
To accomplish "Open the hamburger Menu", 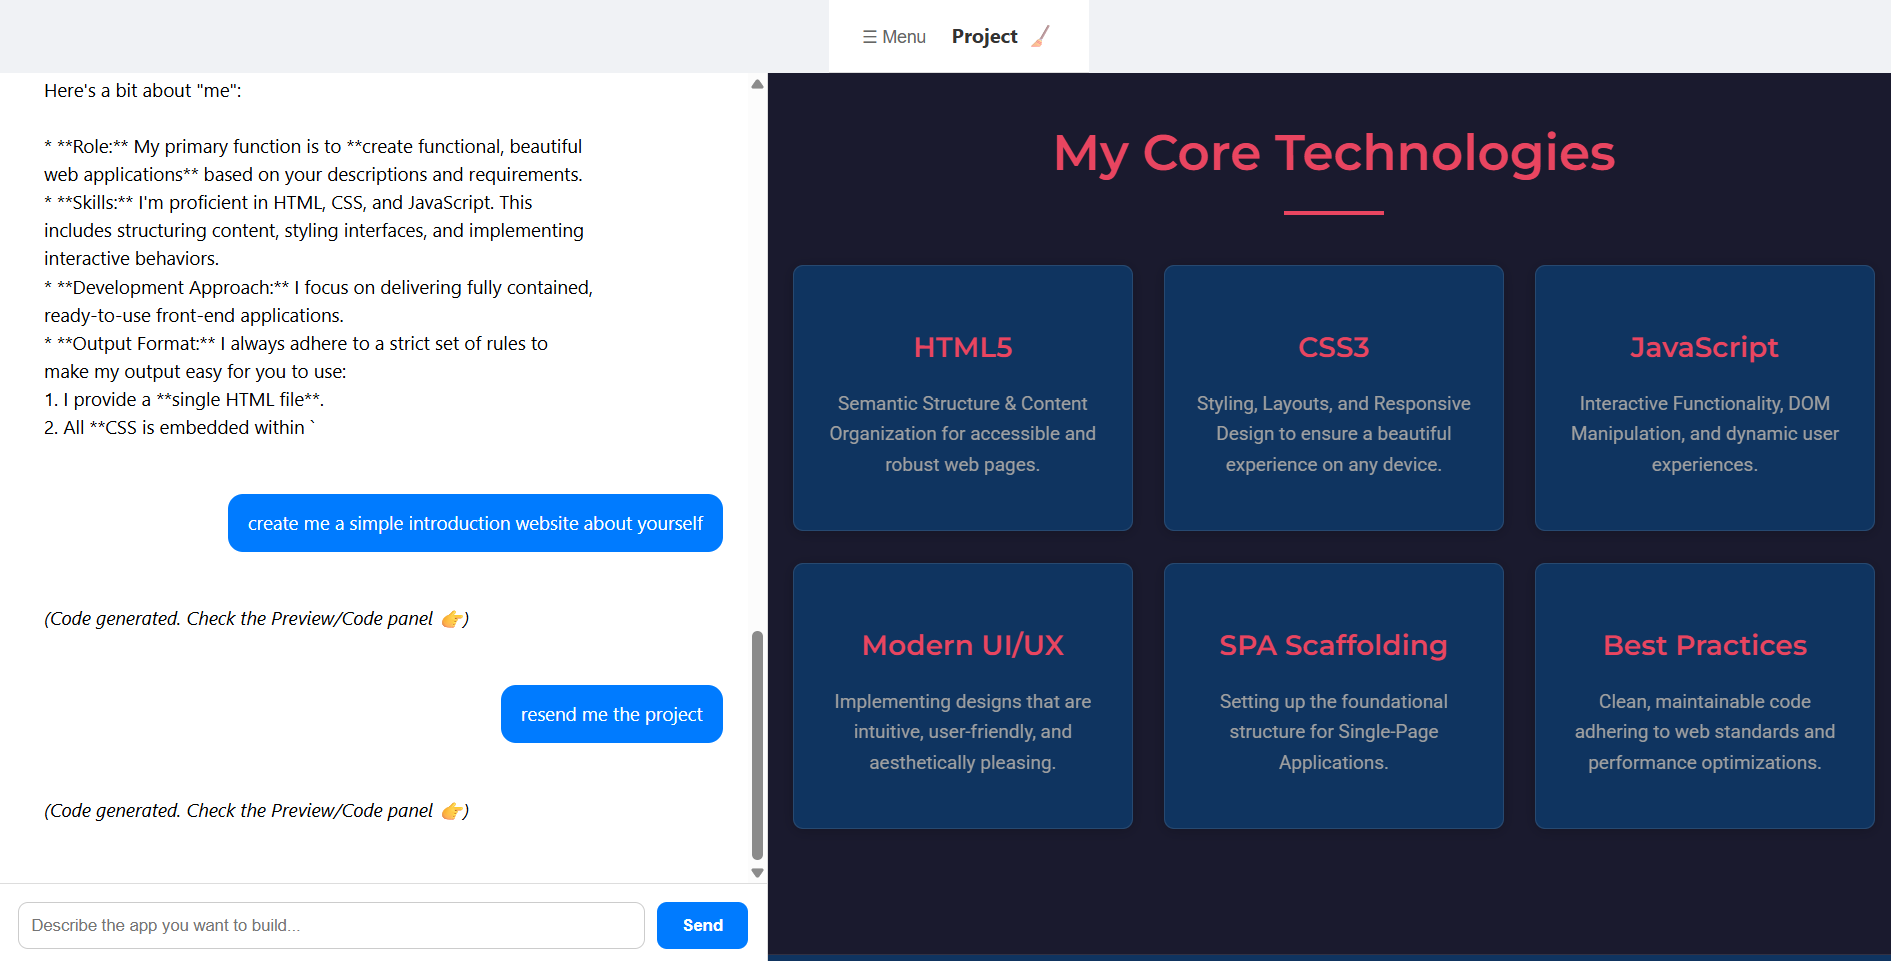I will tap(894, 37).
